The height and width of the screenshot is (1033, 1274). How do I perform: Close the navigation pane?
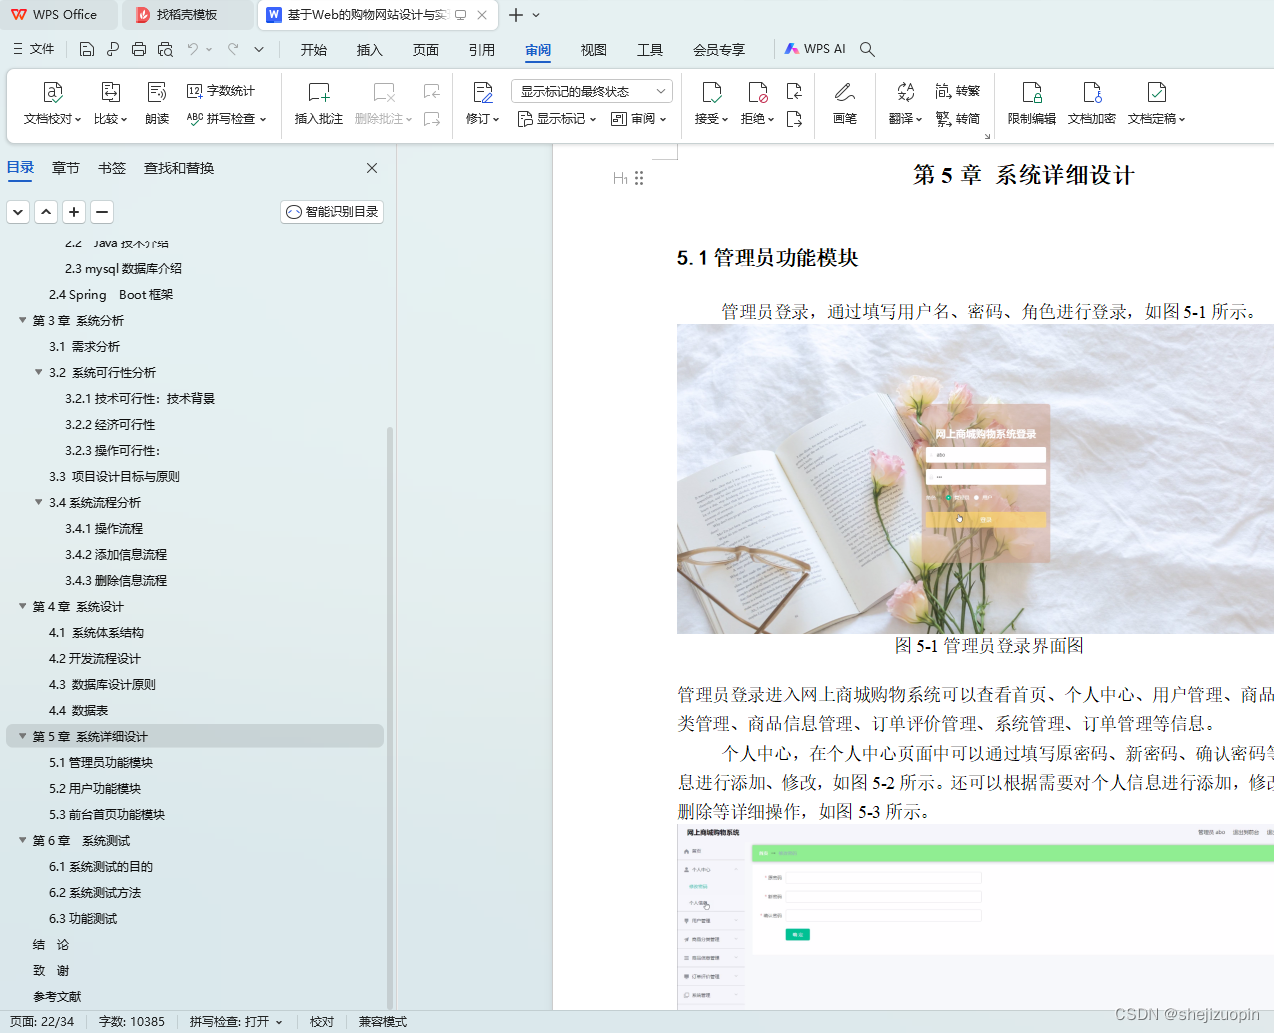[372, 168]
